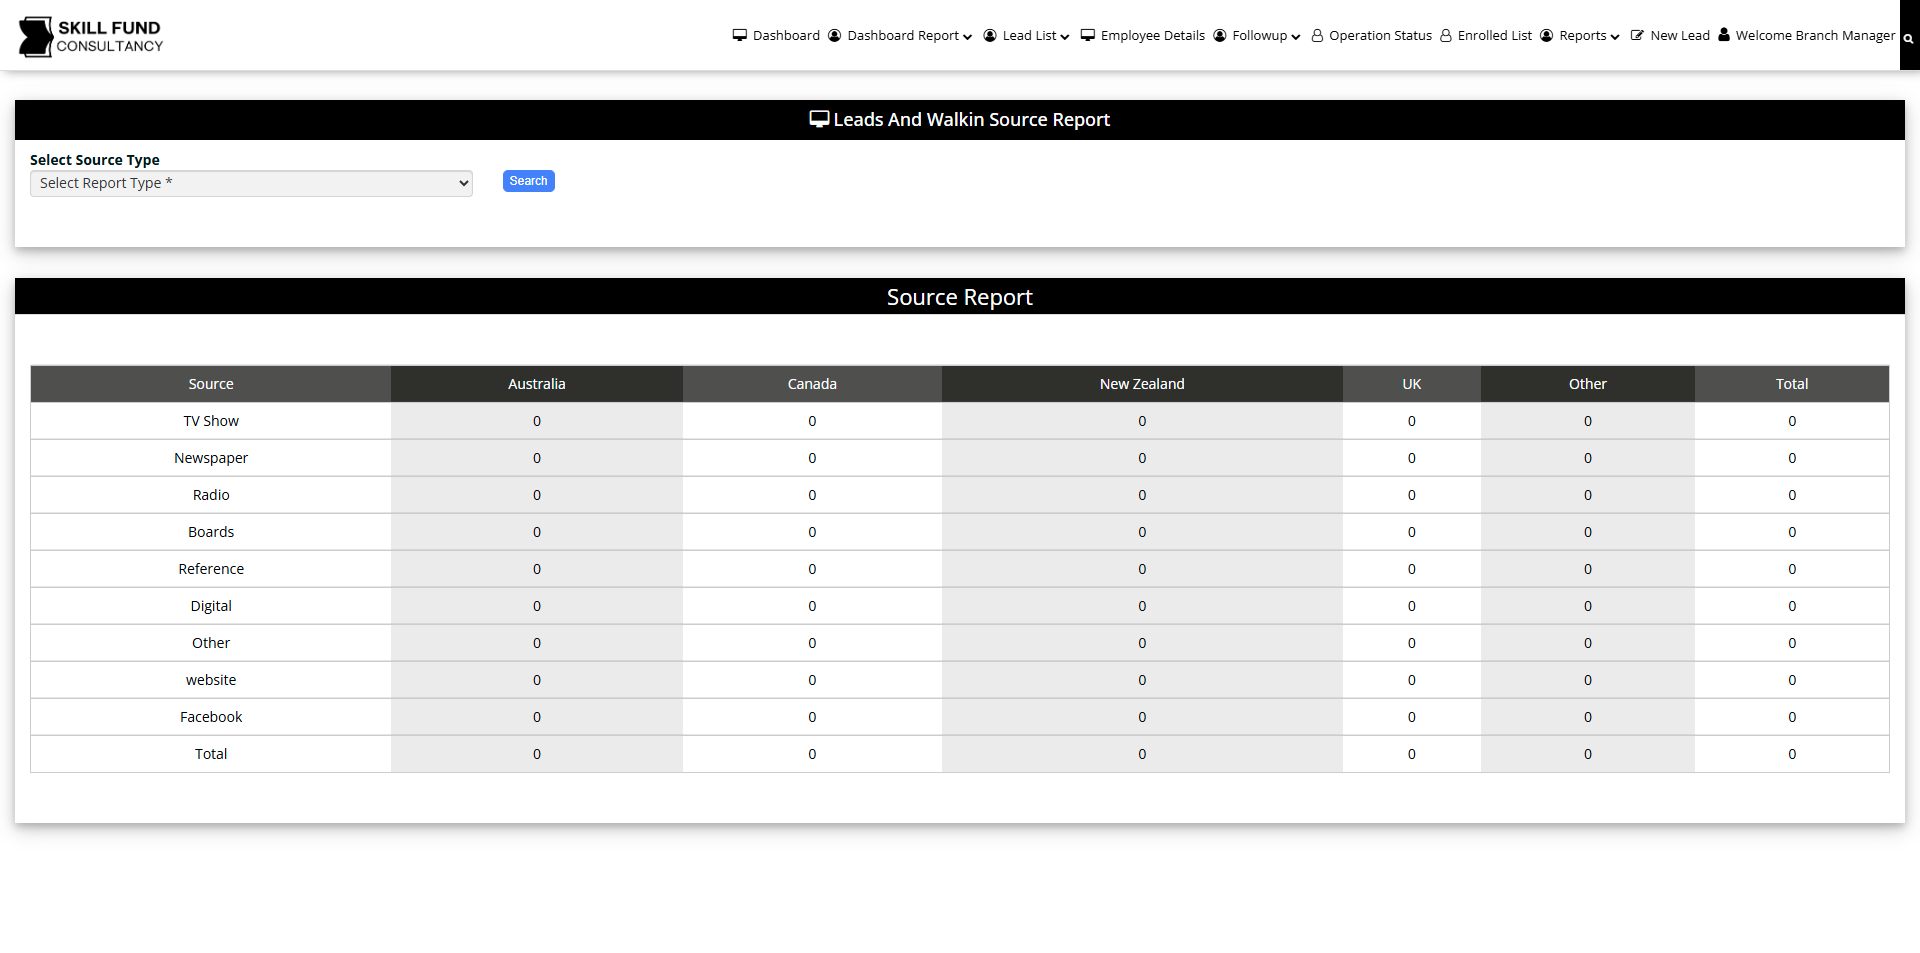Click the monitor icon beside Employee Details
The width and height of the screenshot is (1920, 953).
pyautogui.click(x=1088, y=35)
